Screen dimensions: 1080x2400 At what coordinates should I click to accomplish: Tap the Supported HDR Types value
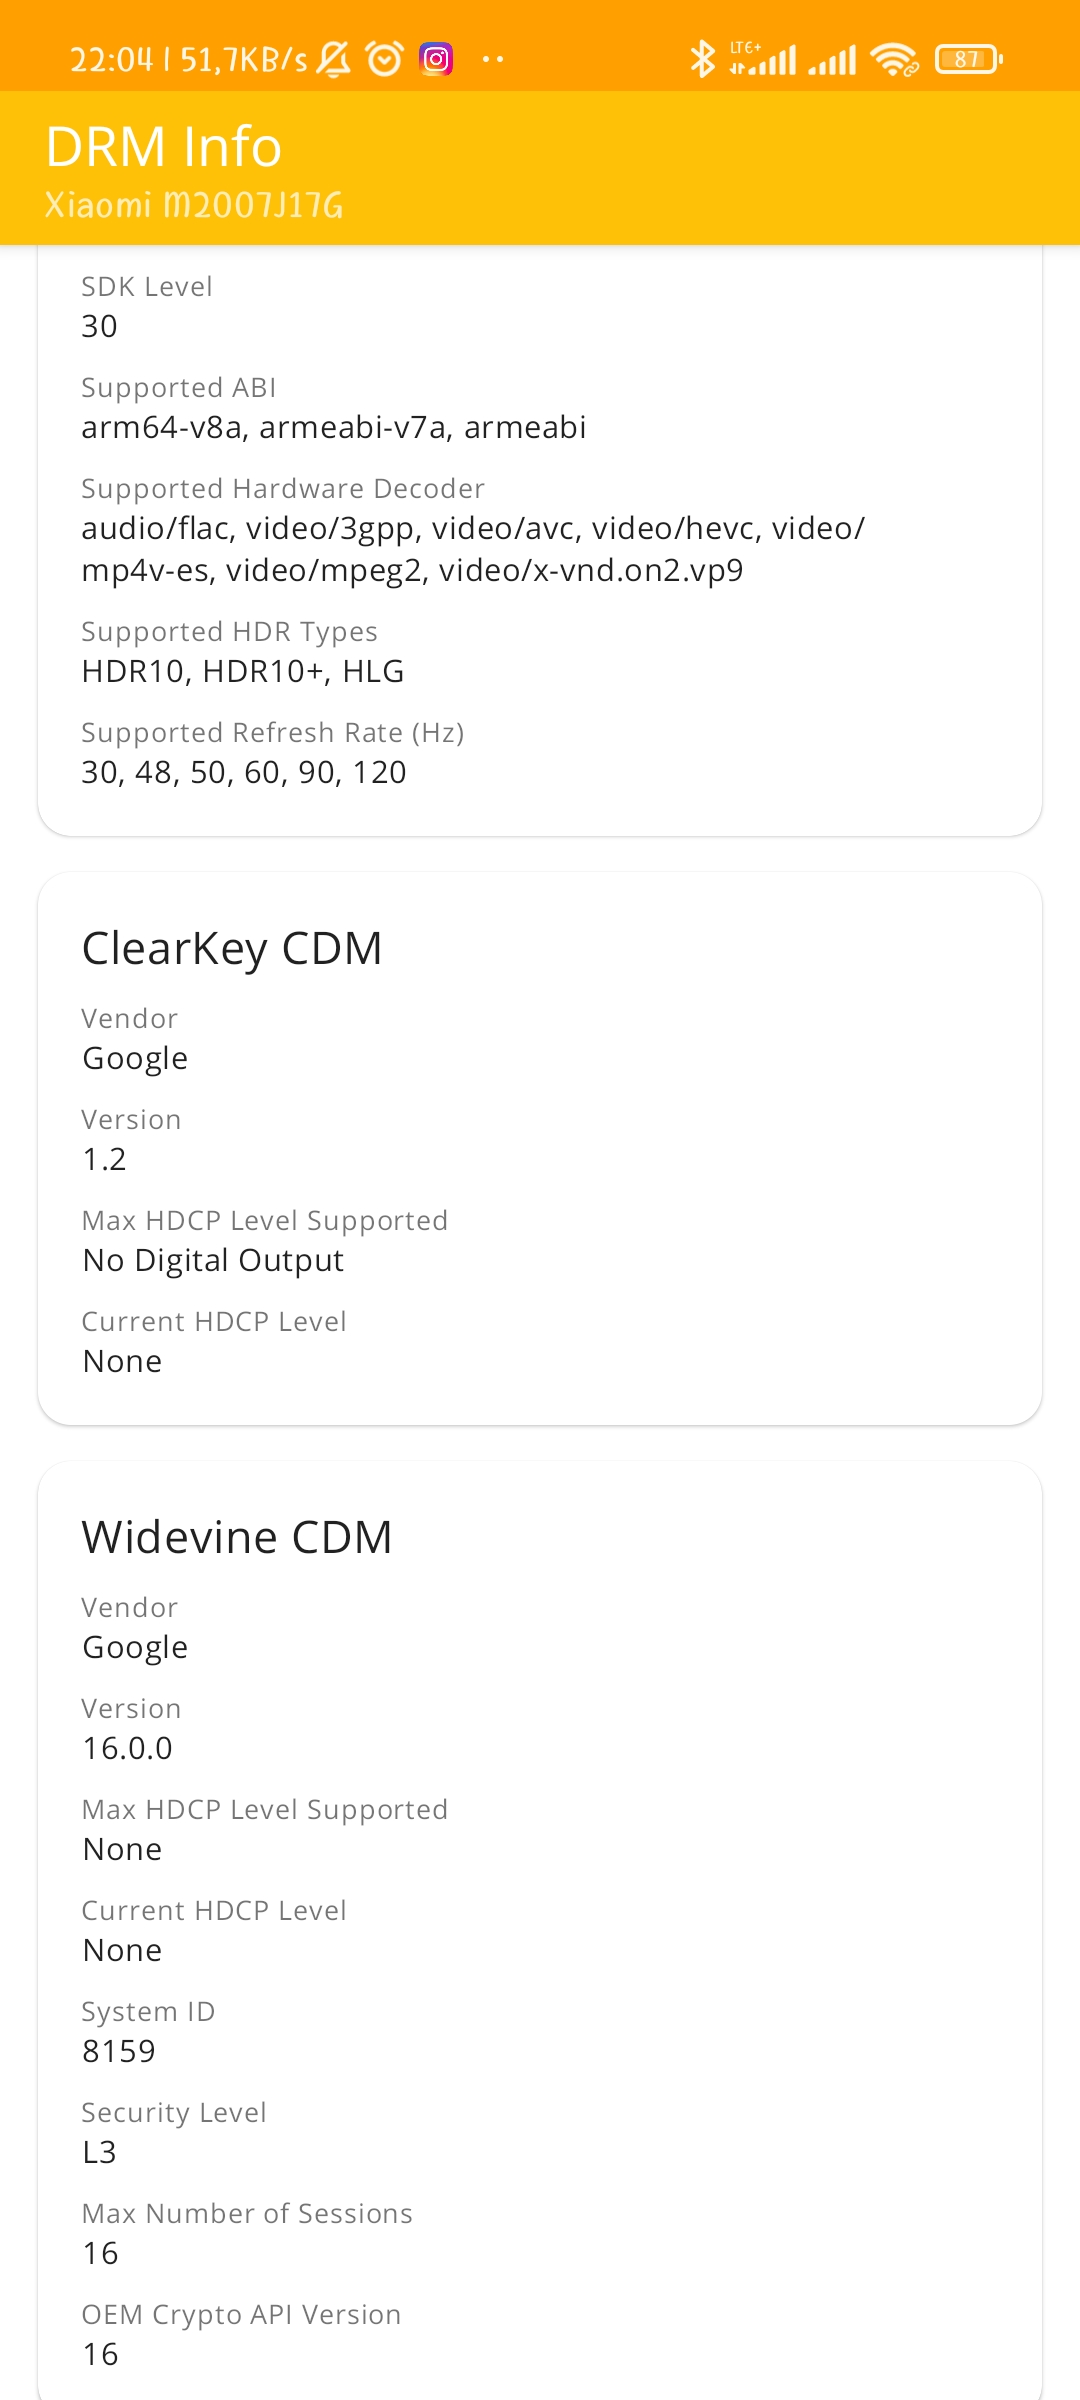point(243,671)
